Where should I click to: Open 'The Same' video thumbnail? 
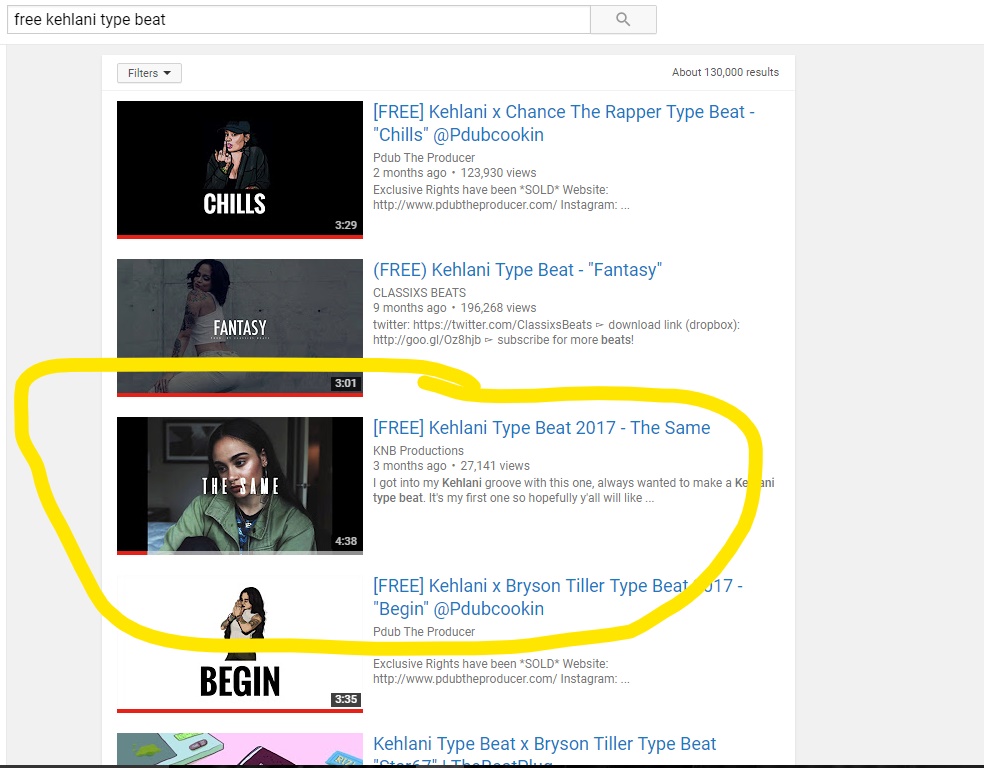tap(240, 486)
